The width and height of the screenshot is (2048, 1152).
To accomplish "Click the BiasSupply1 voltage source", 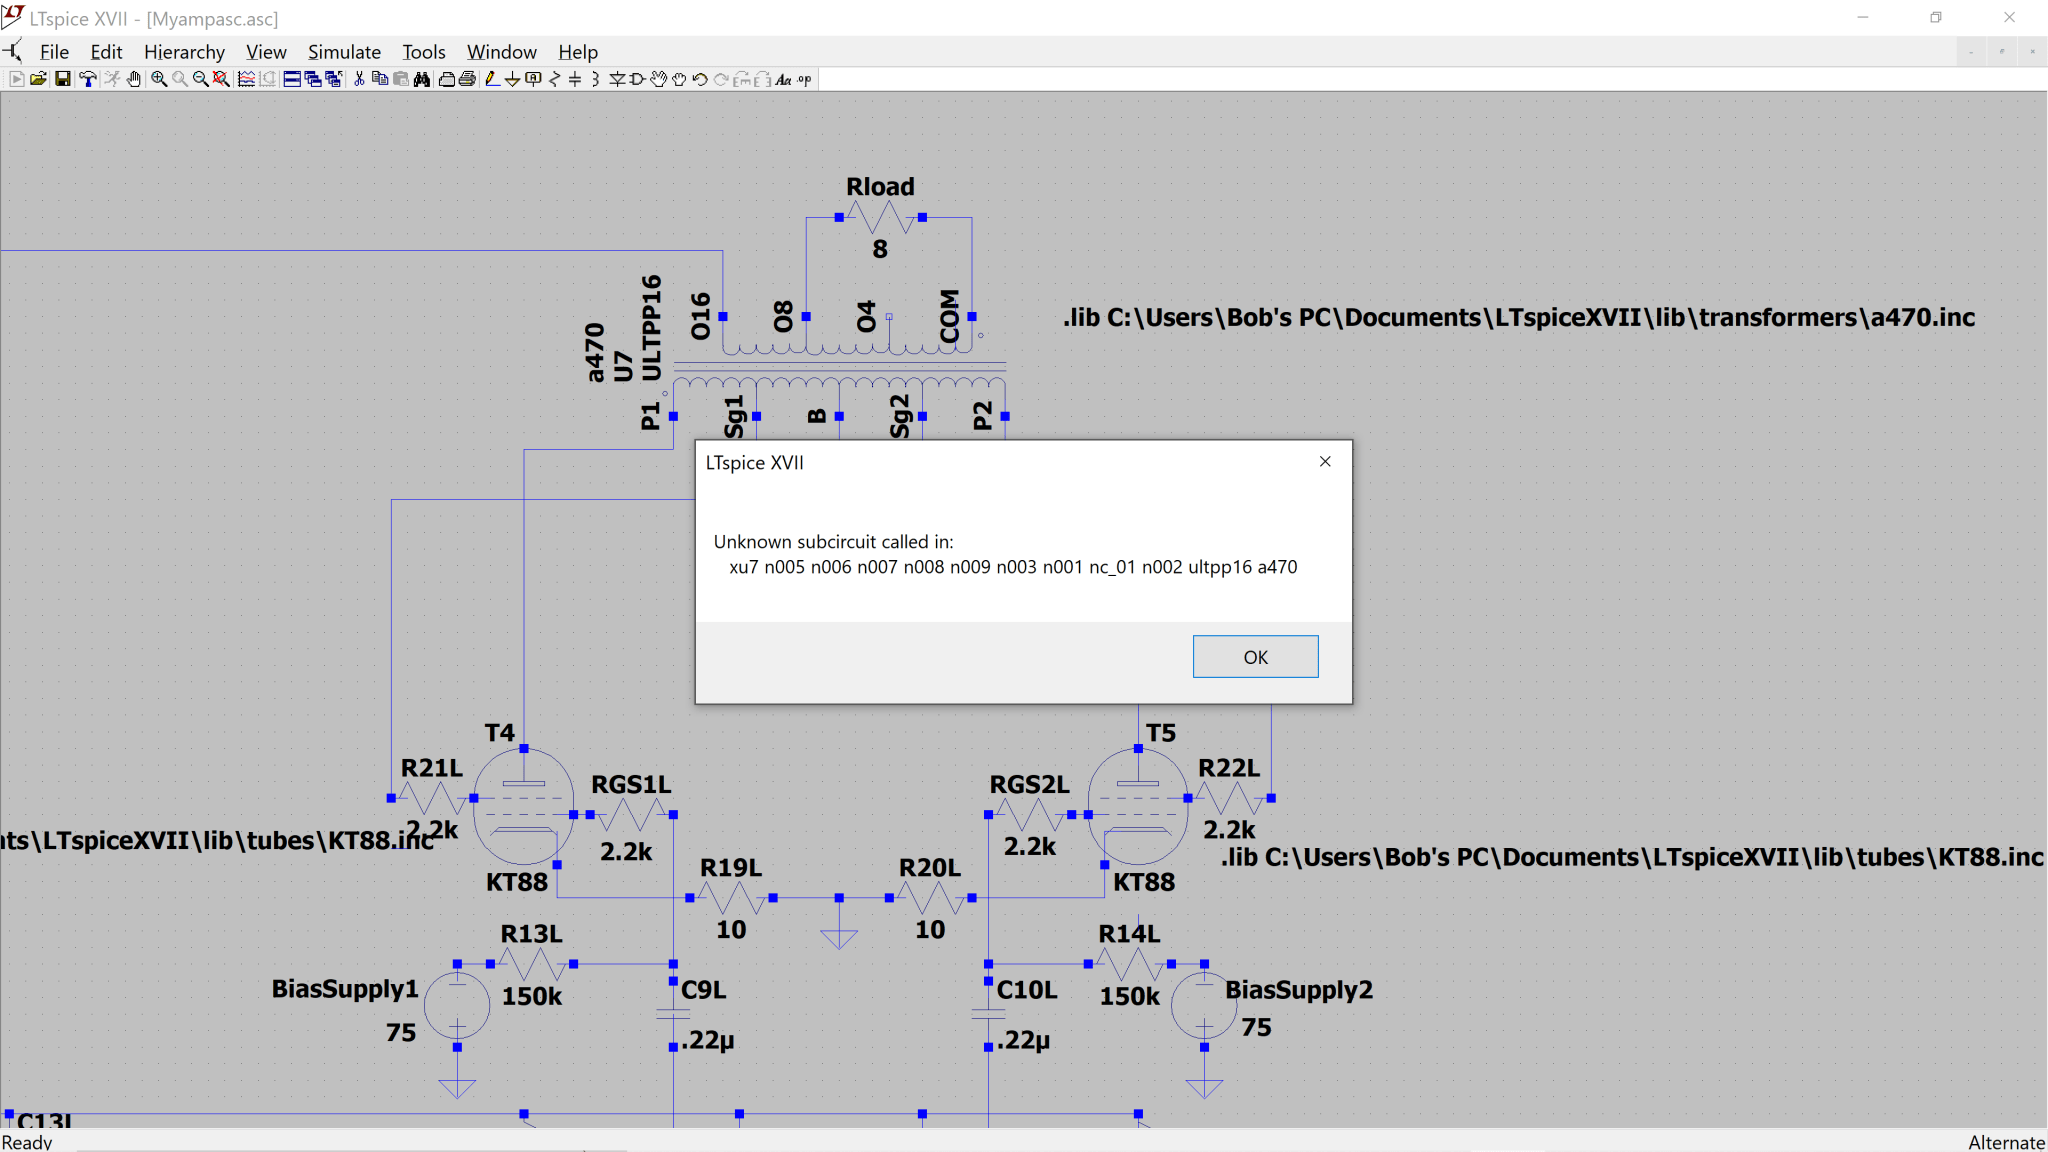I will coord(457,1005).
